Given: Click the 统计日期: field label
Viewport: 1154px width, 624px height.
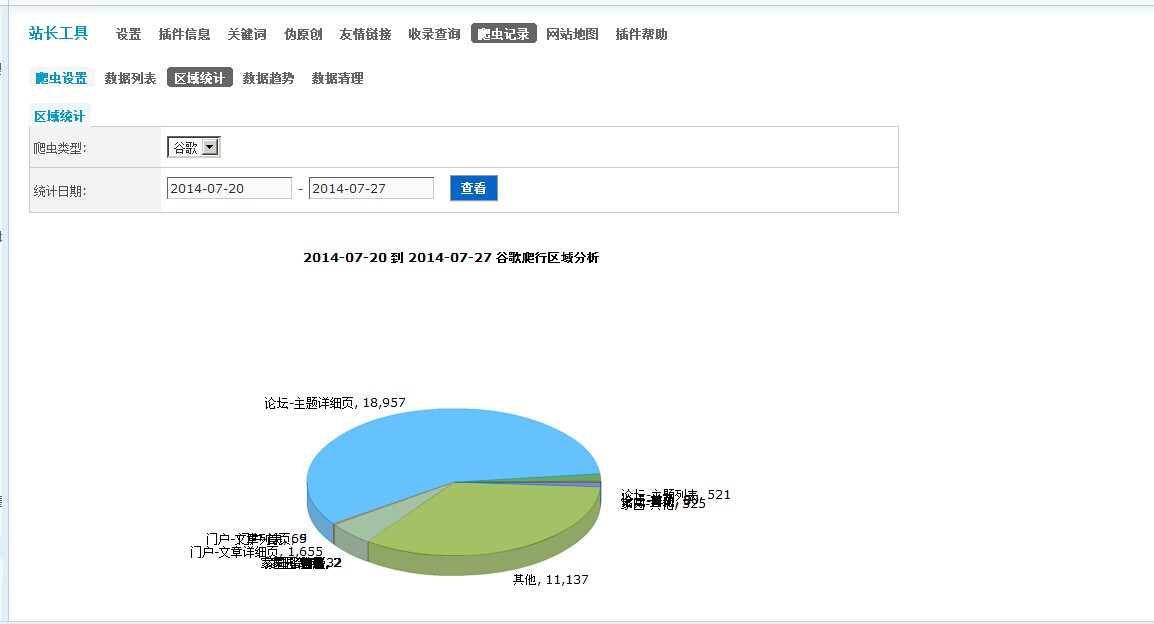Looking at the screenshot, I should click(60, 191).
